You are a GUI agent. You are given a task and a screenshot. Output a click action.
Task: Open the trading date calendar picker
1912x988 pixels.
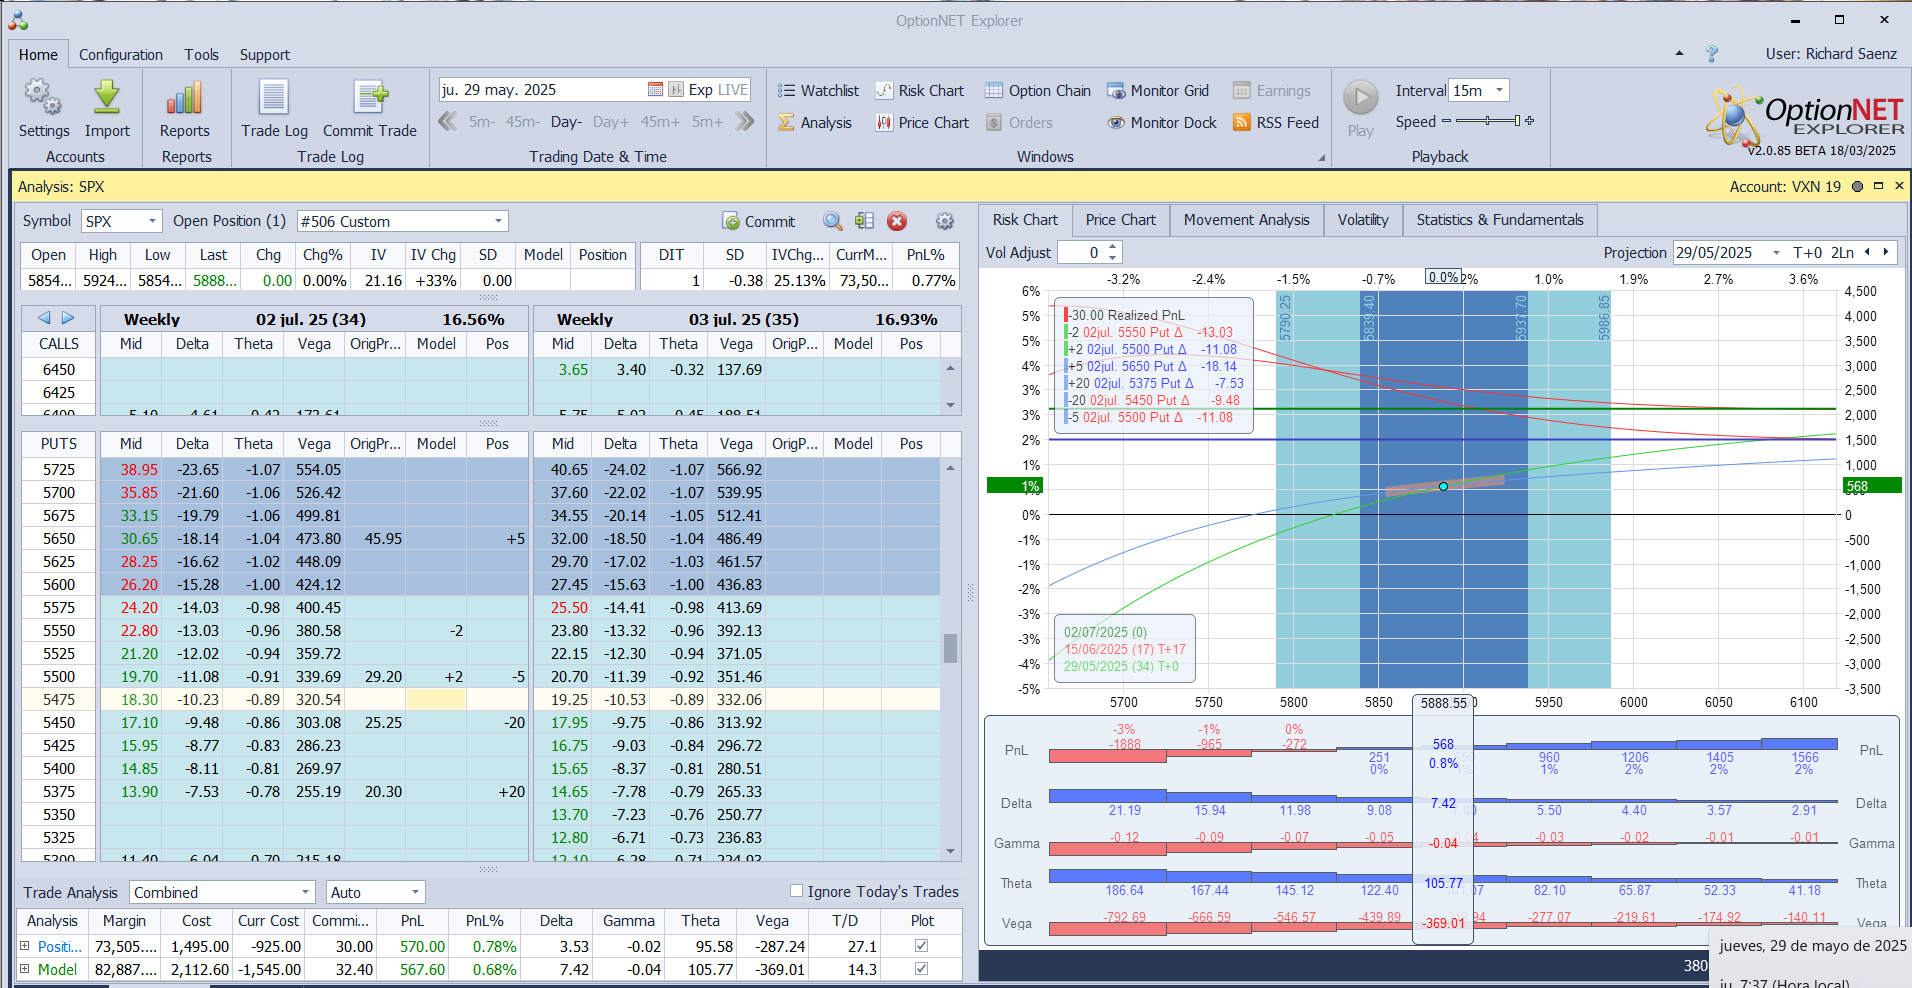(655, 90)
